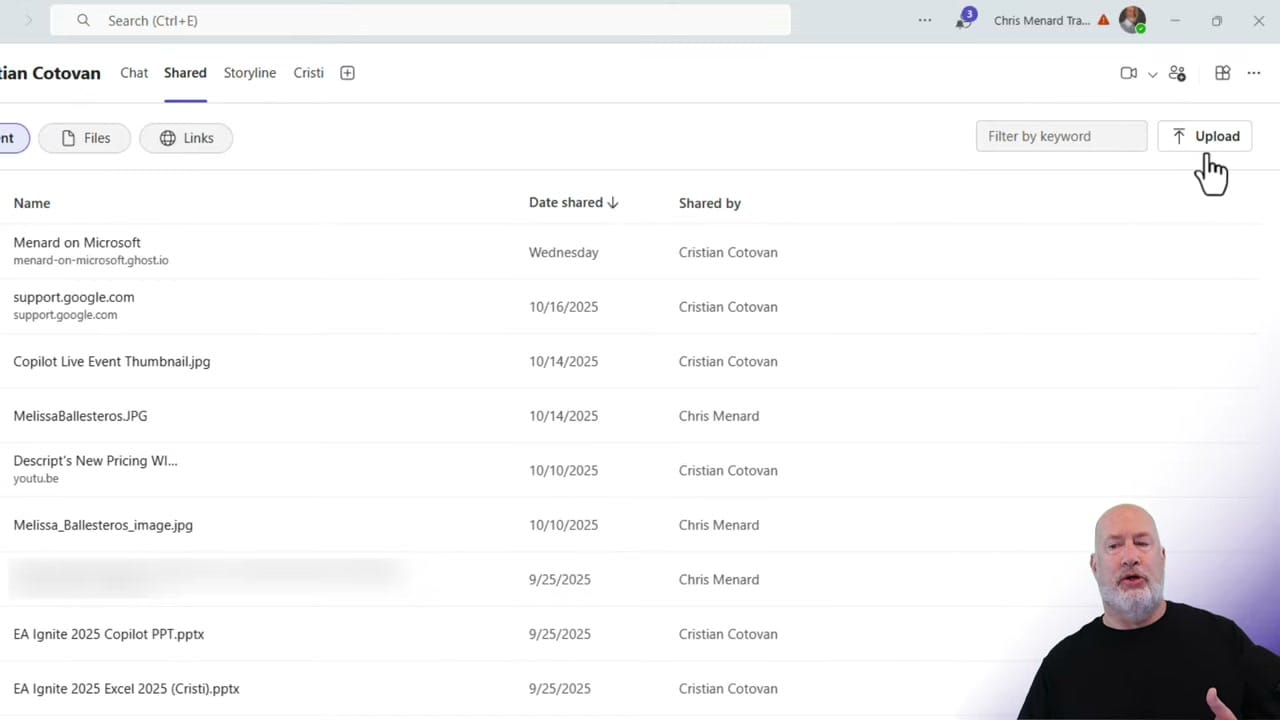
Task: Open the pop-out apps icon
Action: pos(1222,73)
